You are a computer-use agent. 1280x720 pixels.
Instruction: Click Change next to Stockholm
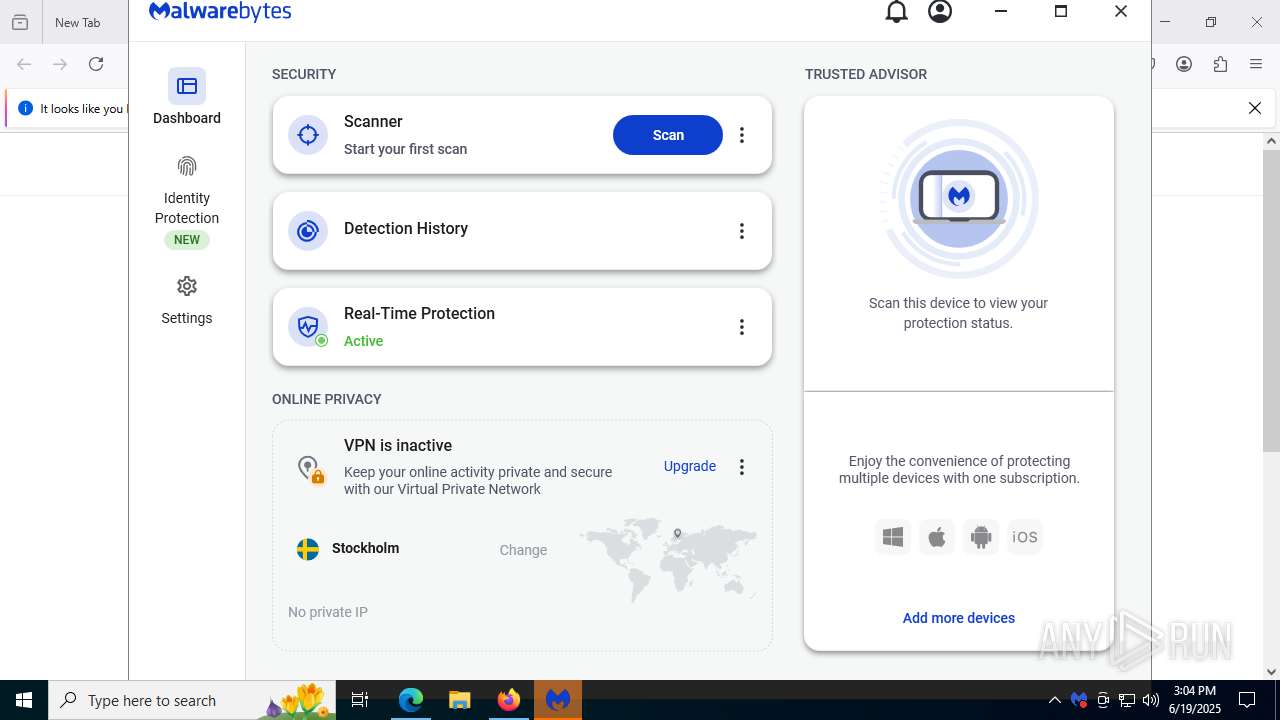click(523, 550)
